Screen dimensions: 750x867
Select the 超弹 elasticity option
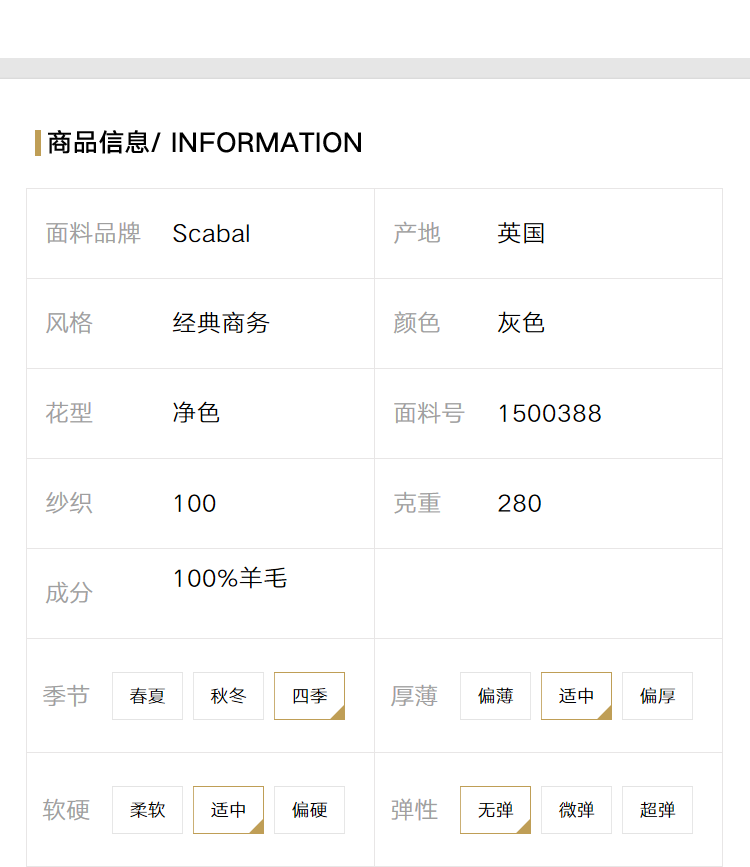coord(657,809)
